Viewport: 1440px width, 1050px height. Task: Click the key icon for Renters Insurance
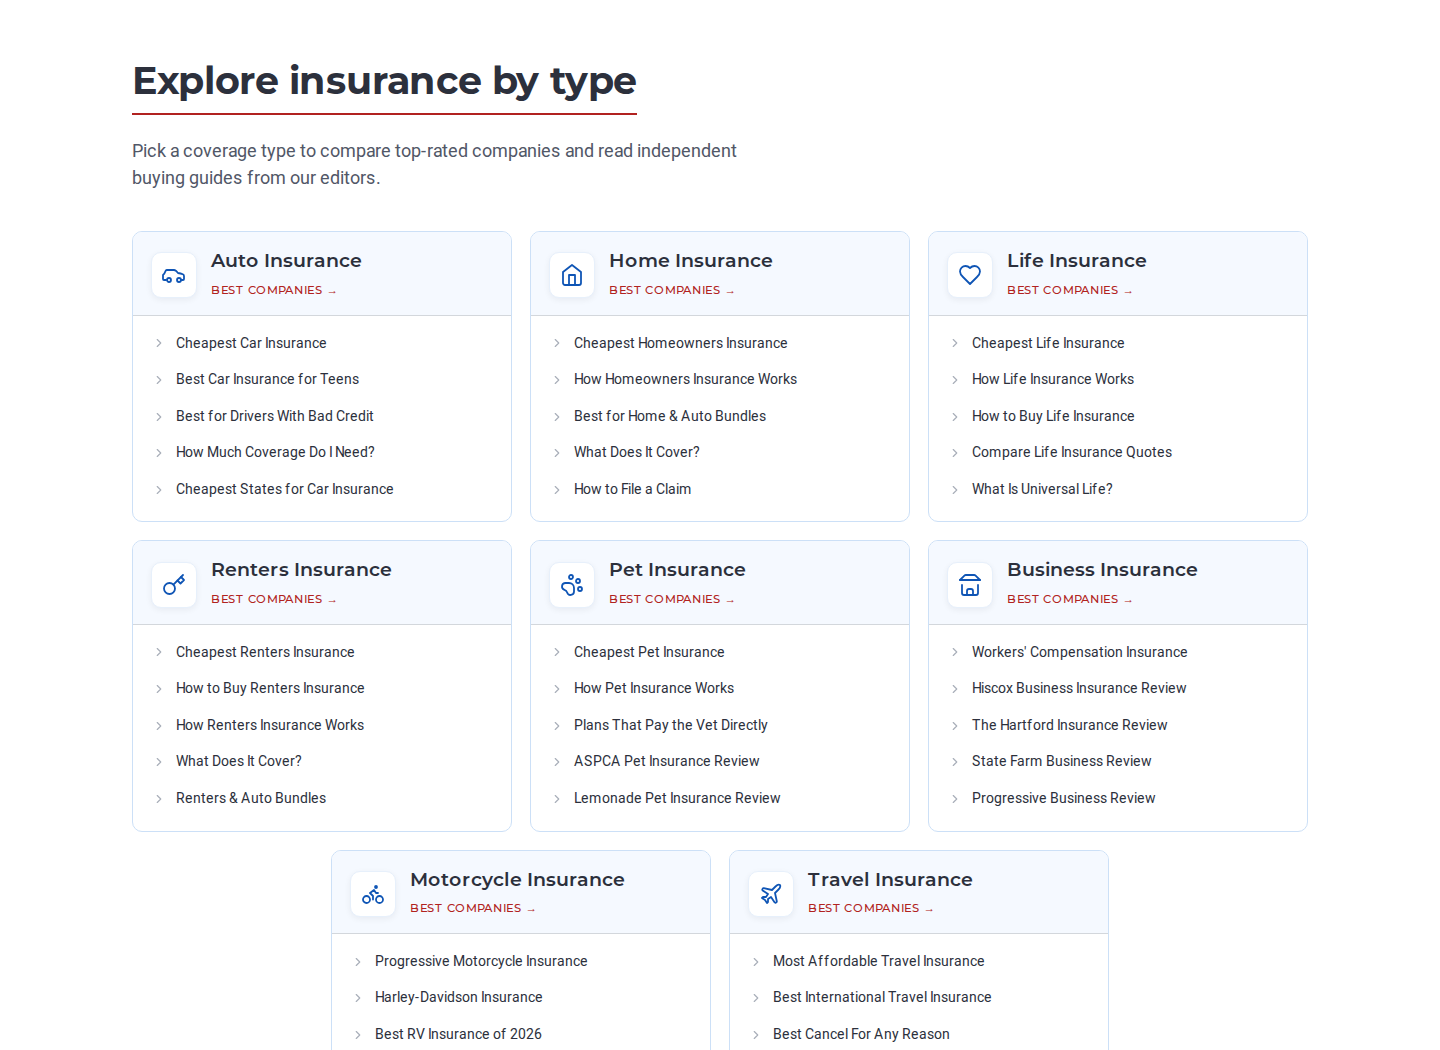click(174, 585)
